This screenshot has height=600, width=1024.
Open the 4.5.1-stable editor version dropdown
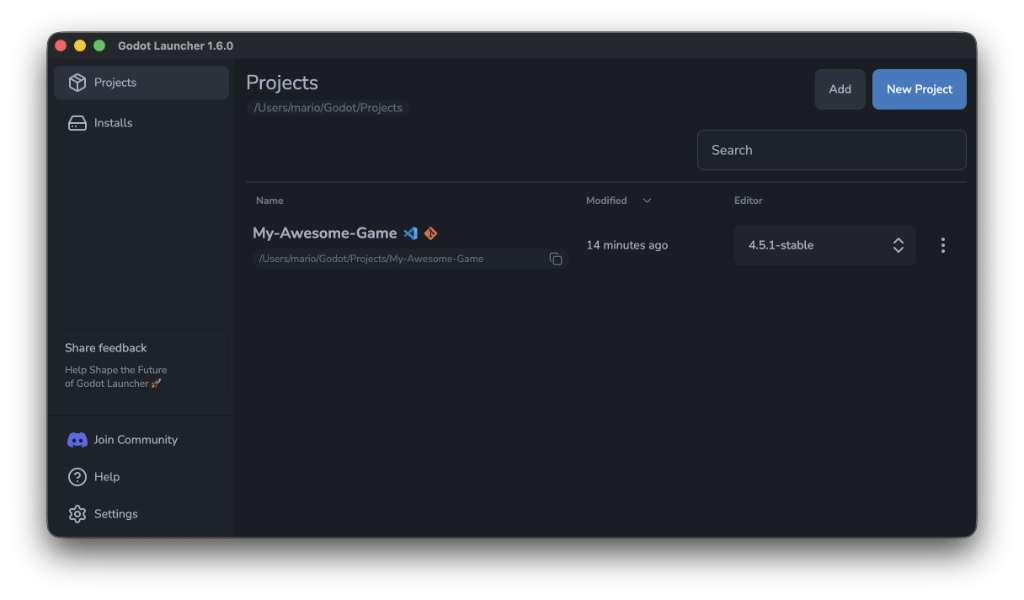tap(824, 244)
